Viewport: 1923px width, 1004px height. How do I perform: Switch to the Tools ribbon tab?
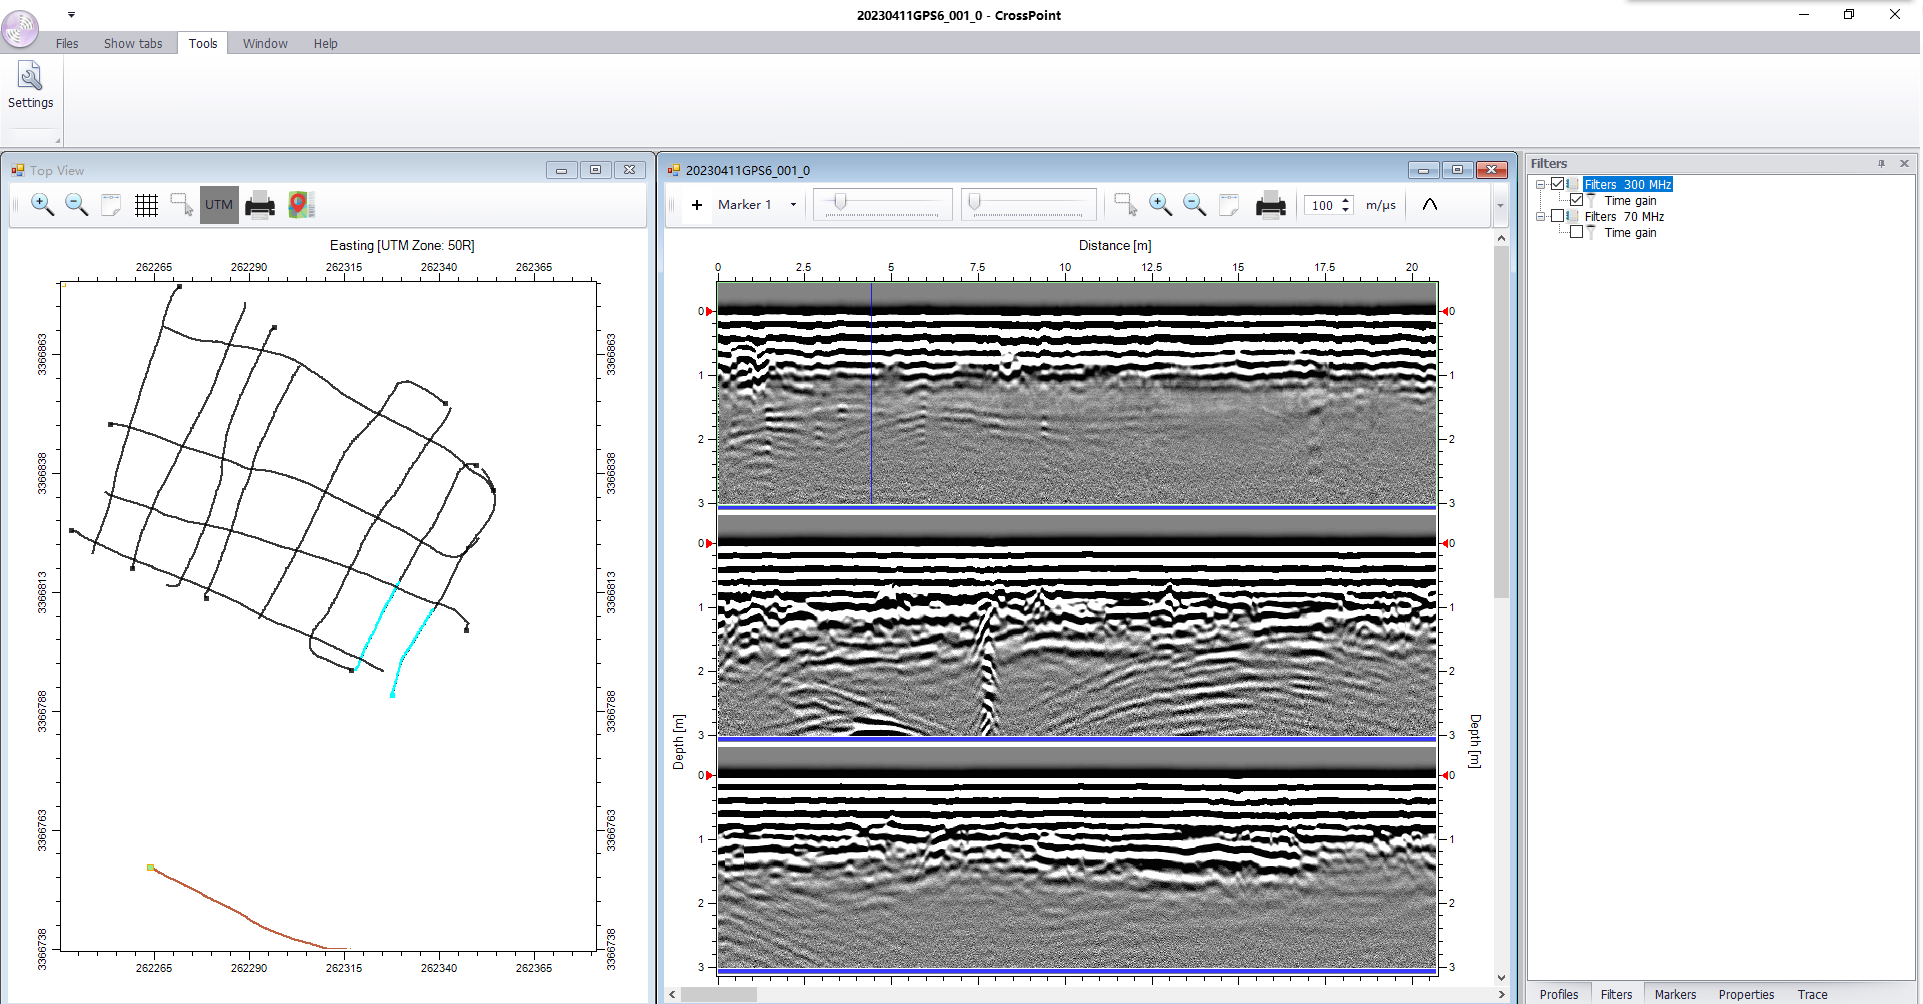[x=203, y=43]
